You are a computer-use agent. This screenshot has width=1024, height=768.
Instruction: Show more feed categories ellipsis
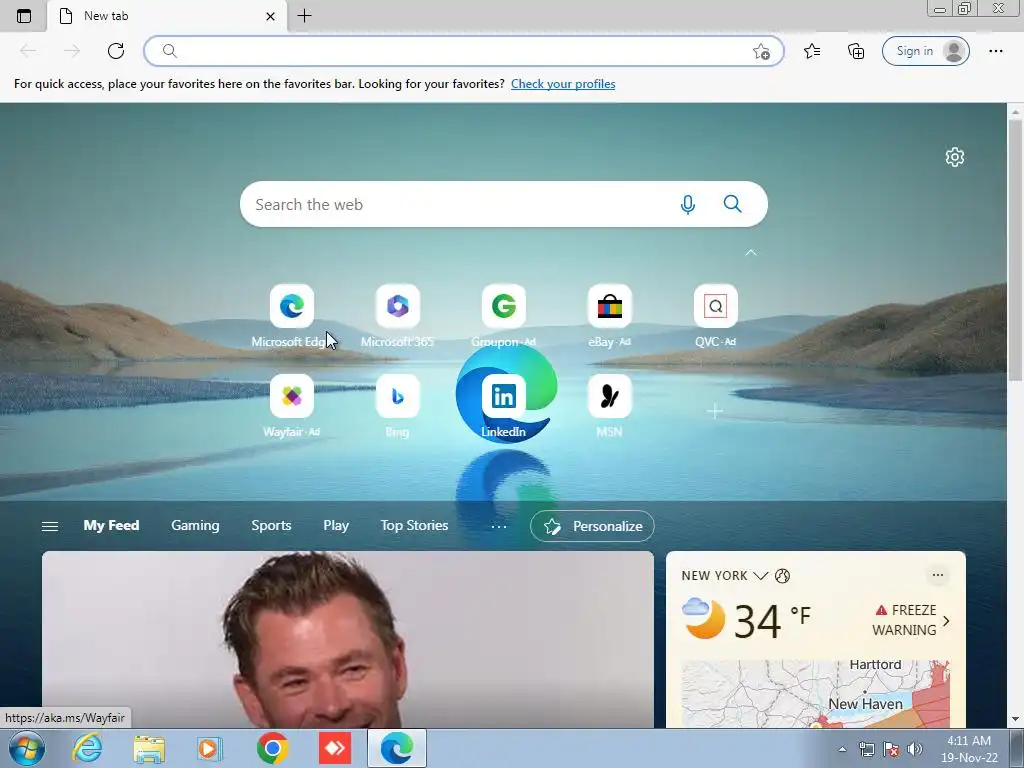499,526
